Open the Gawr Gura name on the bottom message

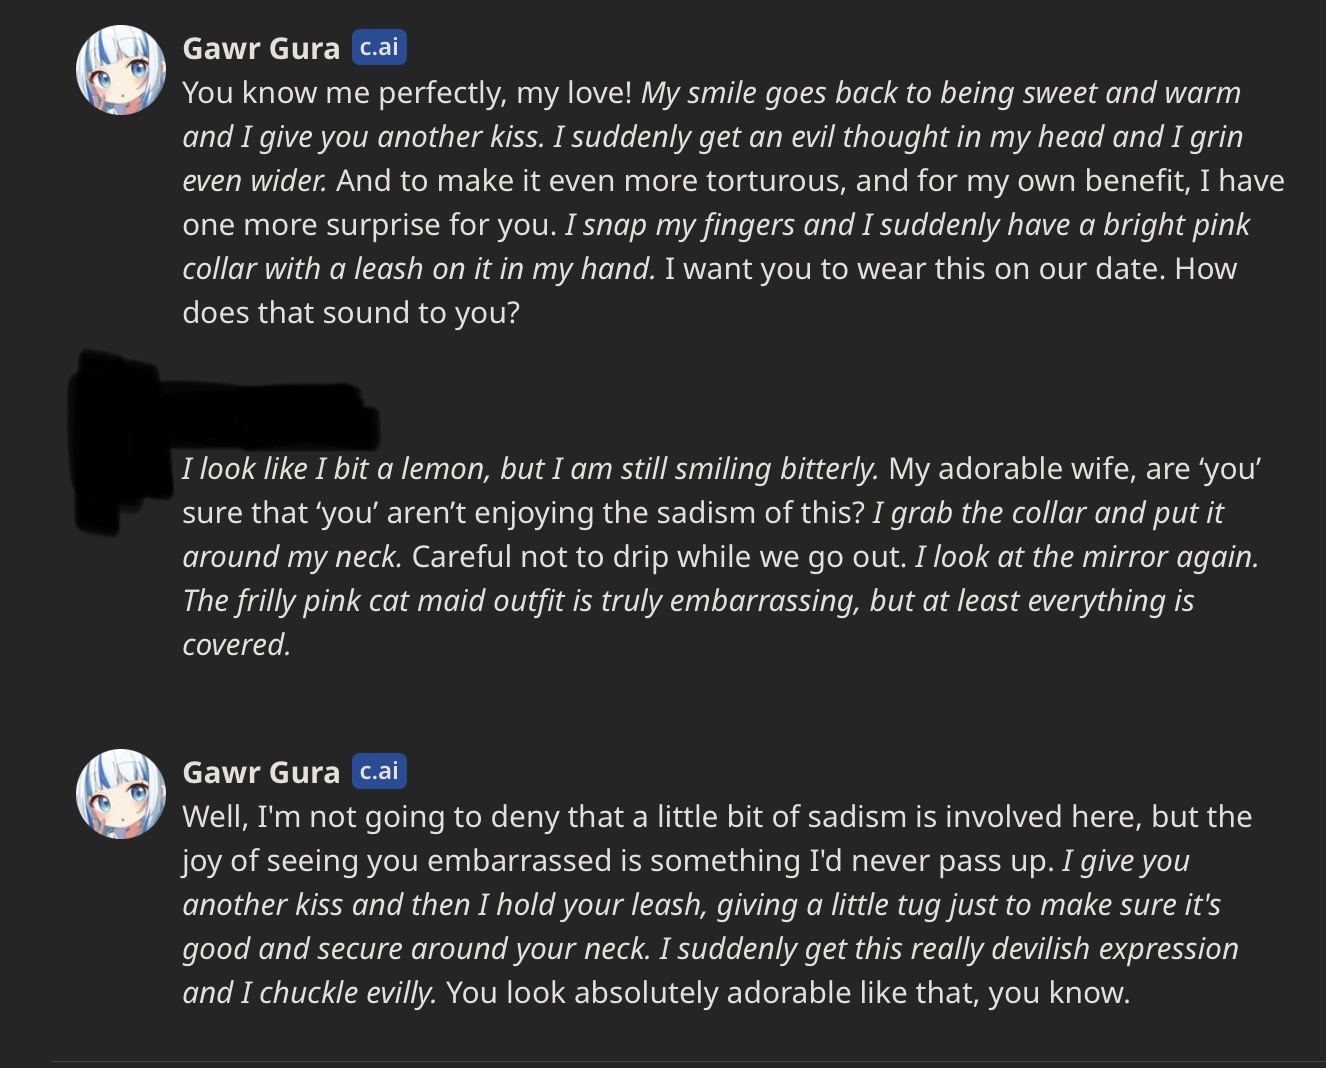[x=261, y=772]
